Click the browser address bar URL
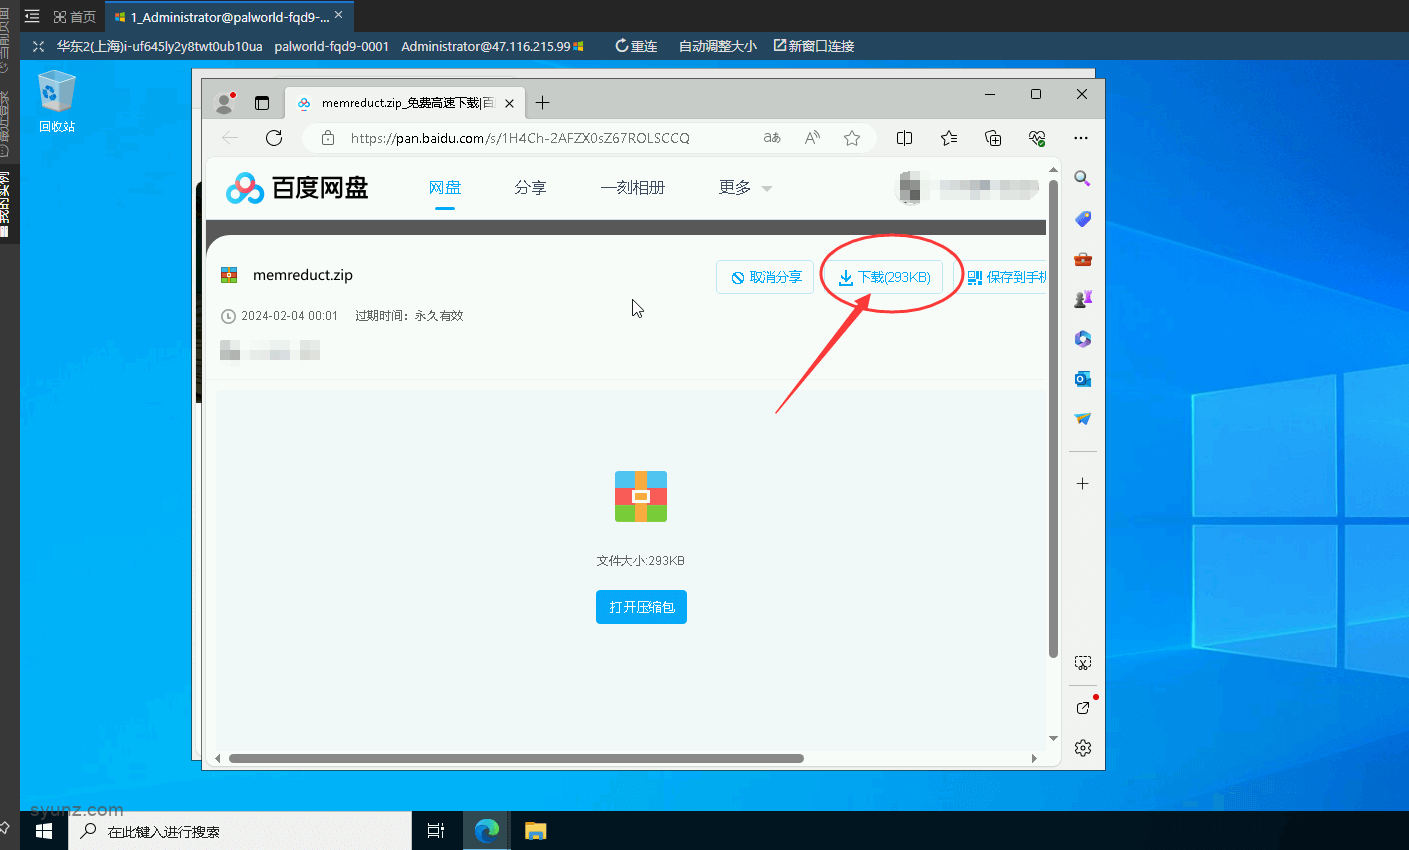1409x850 pixels. 520,138
